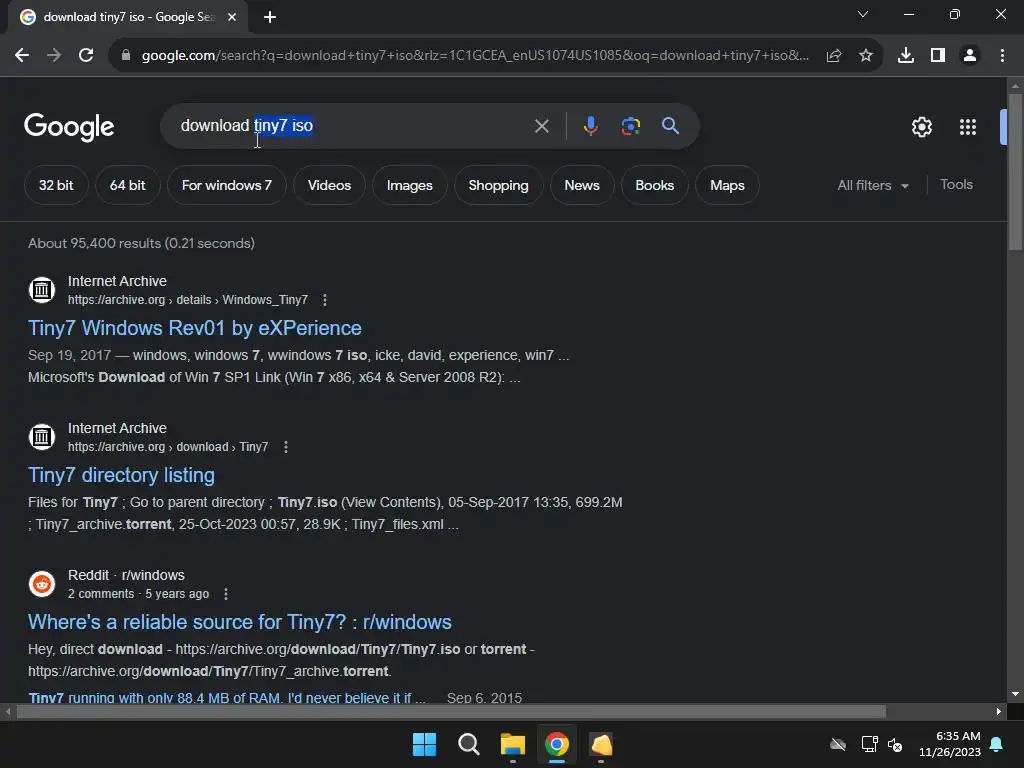Reload the current page
The image size is (1024, 768).
click(x=86, y=56)
